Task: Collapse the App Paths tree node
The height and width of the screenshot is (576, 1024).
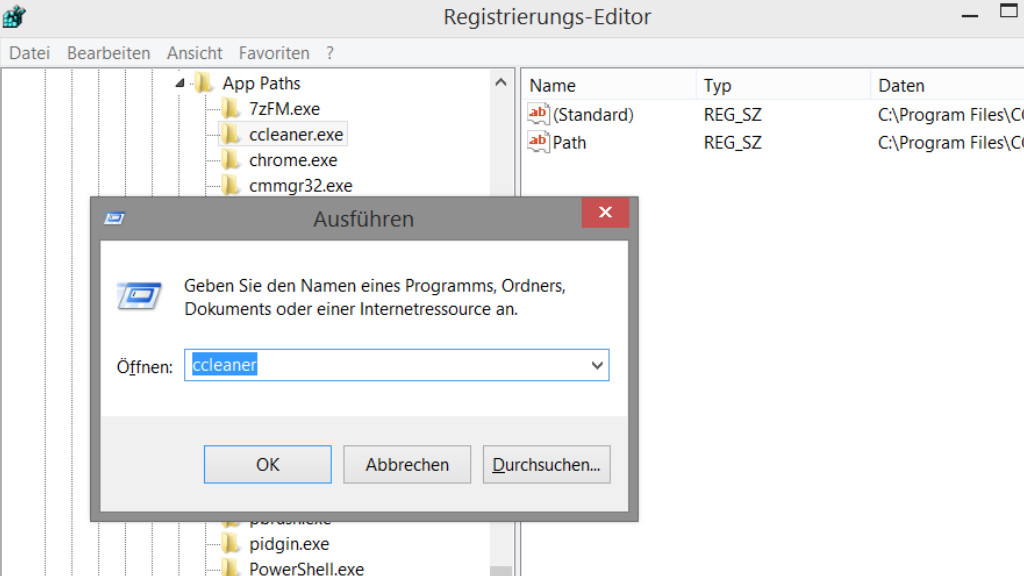Action: click(x=180, y=84)
